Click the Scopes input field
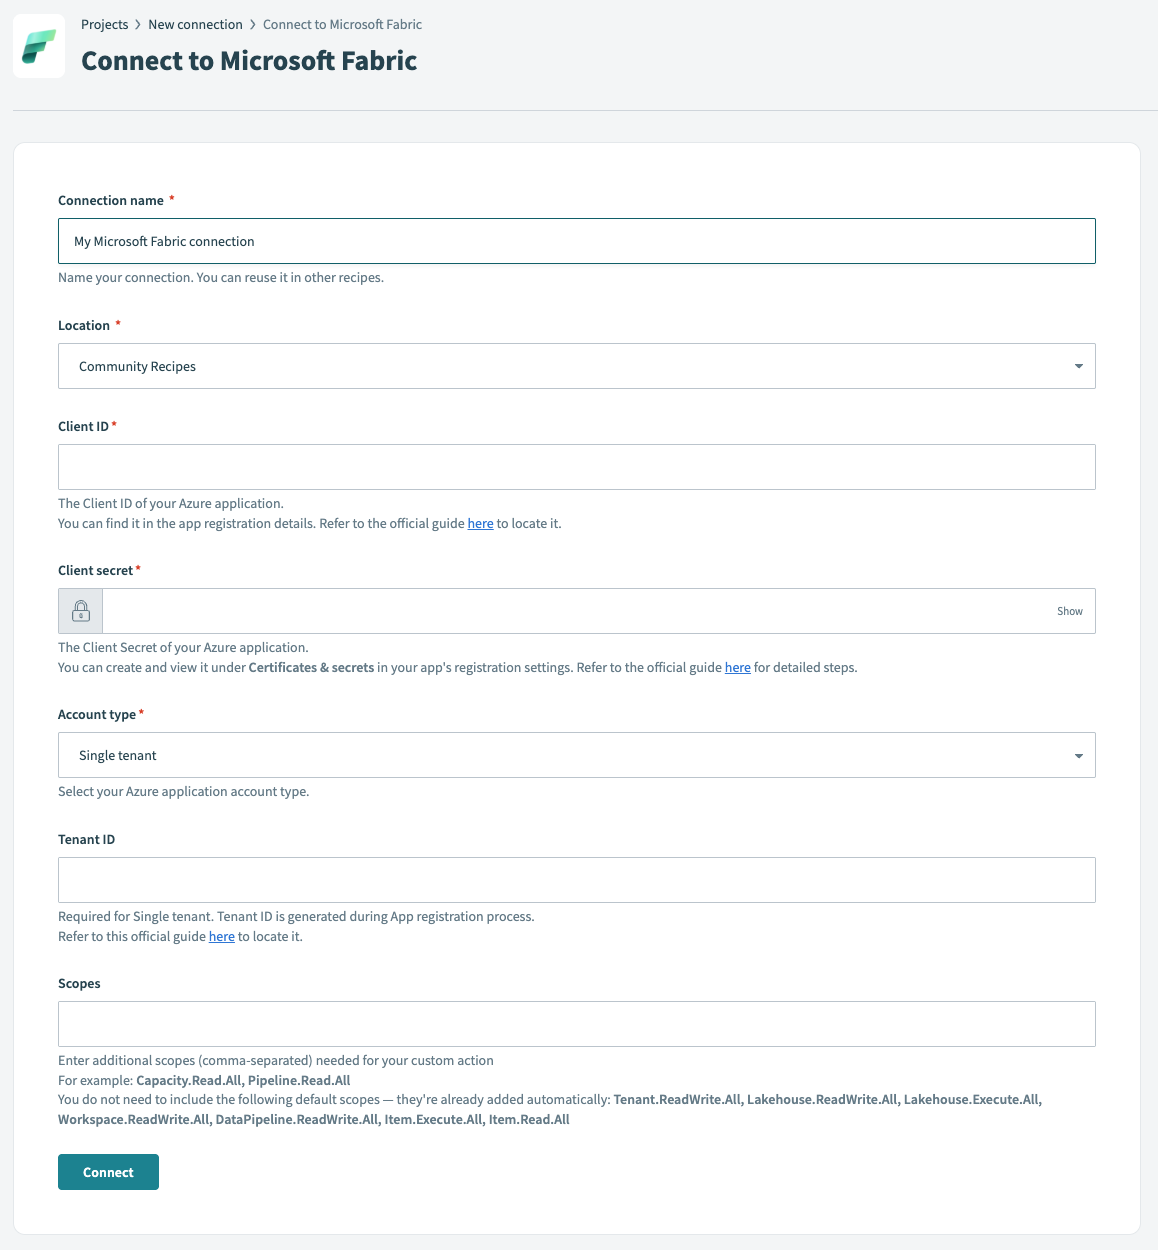The height and width of the screenshot is (1250, 1158). pyautogui.click(x=576, y=1024)
